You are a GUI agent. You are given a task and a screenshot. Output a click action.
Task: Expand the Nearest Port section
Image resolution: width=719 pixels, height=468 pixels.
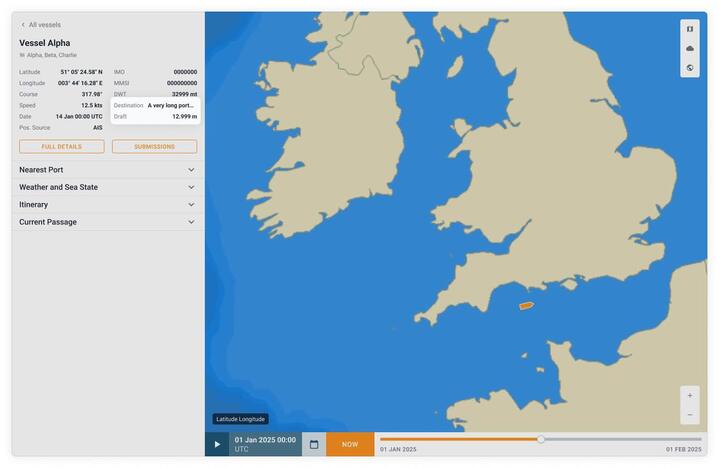pyautogui.click(x=107, y=170)
